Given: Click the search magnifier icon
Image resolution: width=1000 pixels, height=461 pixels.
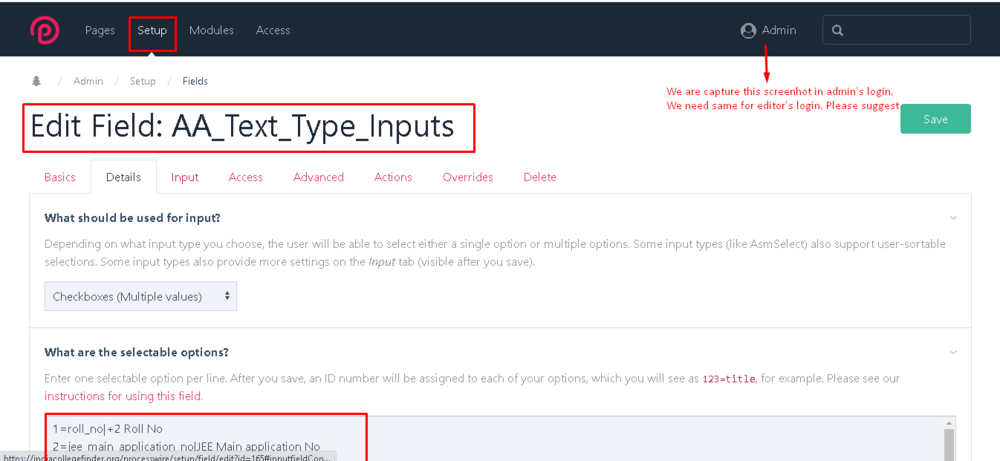Looking at the screenshot, I should pyautogui.click(x=838, y=31).
